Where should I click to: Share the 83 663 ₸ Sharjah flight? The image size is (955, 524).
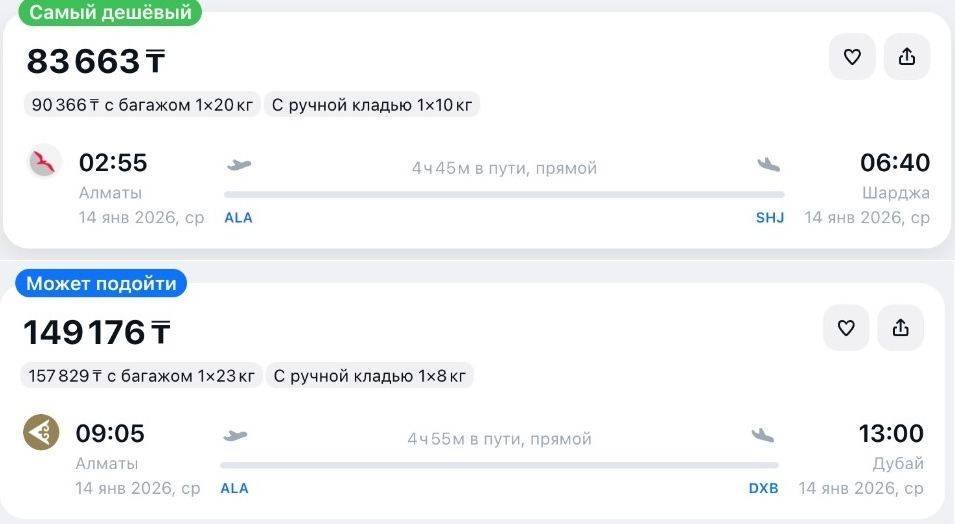coord(907,57)
